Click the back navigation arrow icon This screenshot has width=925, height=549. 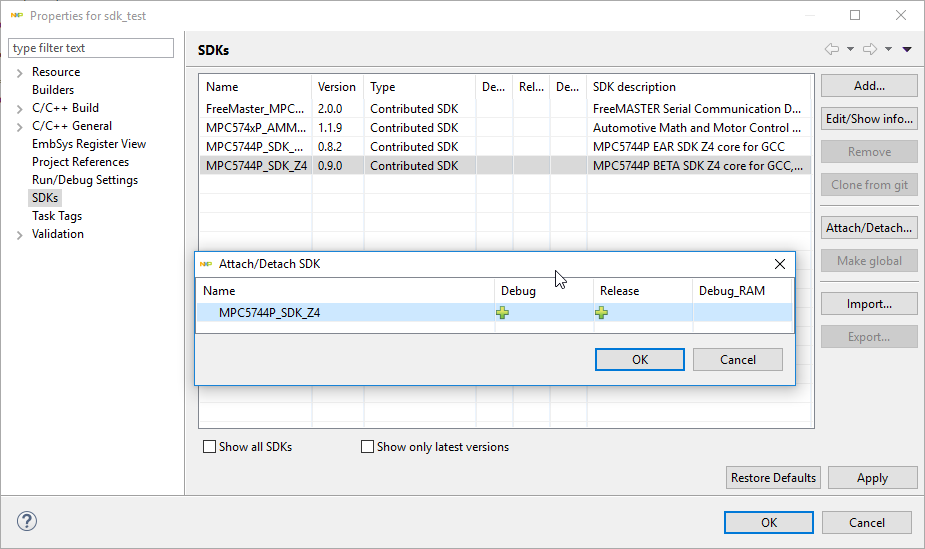tap(832, 49)
